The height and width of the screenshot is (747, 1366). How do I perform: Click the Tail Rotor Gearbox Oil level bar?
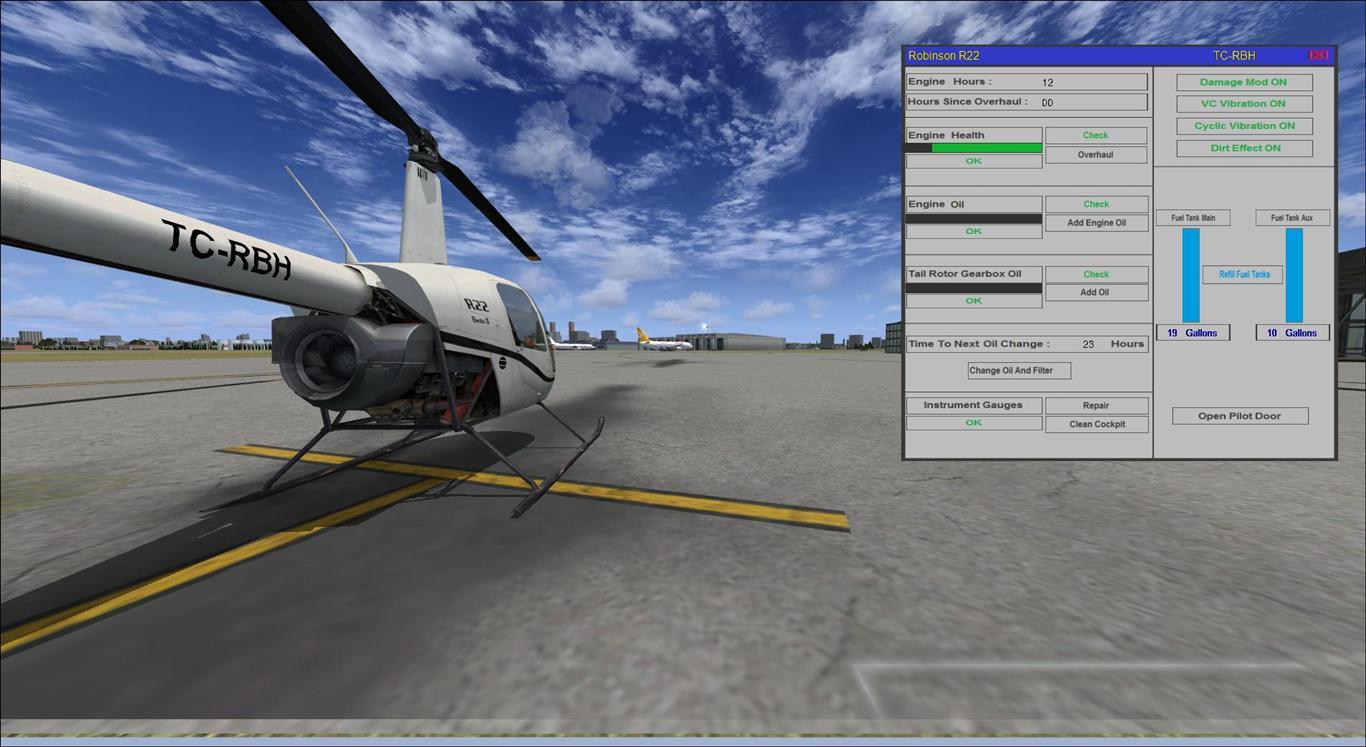coord(974,288)
